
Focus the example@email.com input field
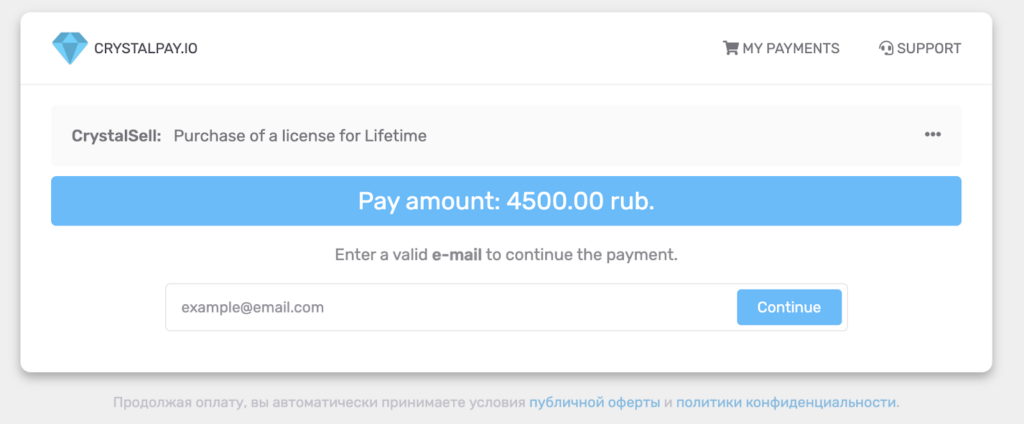pyautogui.click(x=450, y=308)
